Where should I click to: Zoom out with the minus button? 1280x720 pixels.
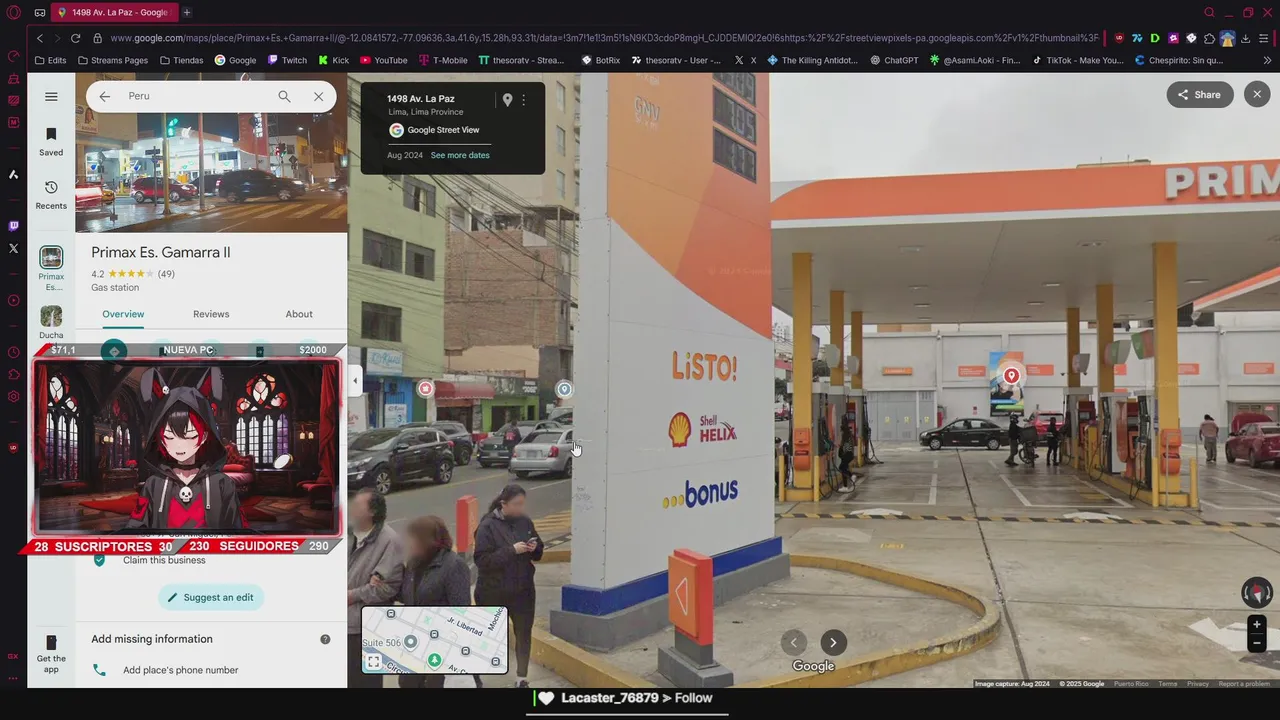pos(1257,644)
